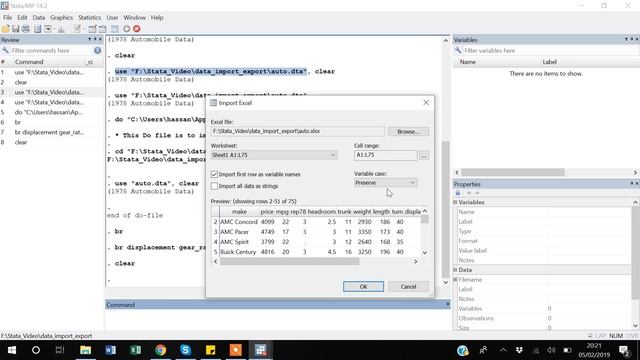Click OK in Import Excel dialog

[363, 287]
